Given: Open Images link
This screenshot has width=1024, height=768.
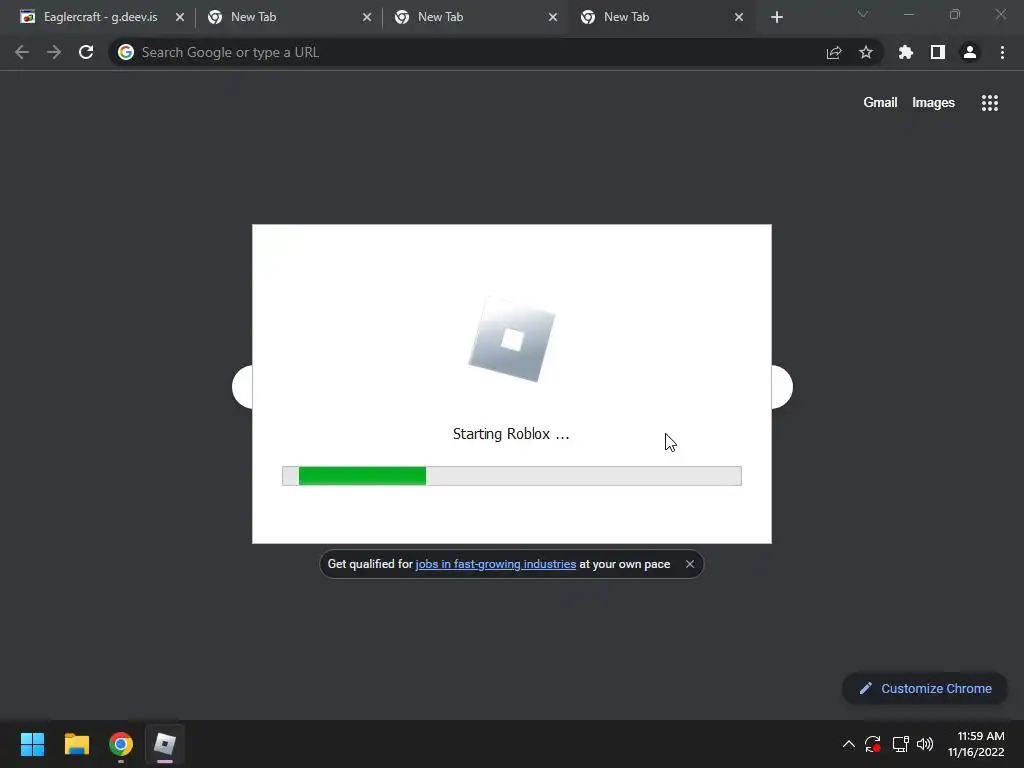Looking at the screenshot, I should (x=933, y=103).
